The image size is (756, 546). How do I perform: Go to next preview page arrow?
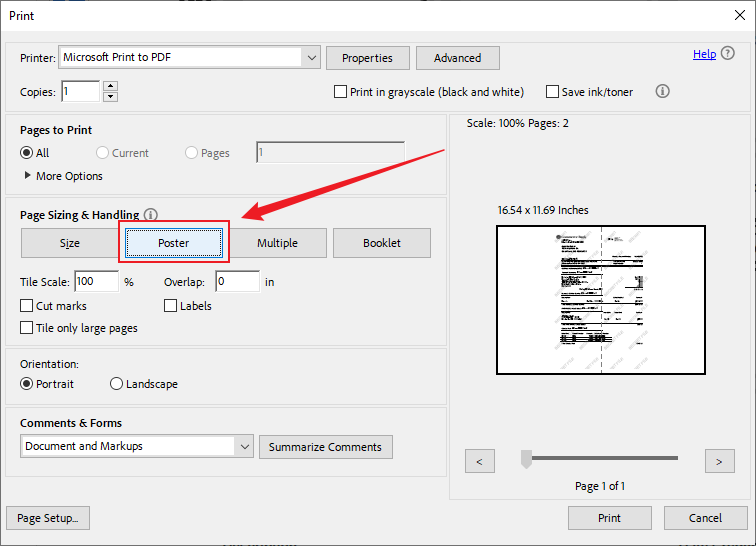click(719, 461)
